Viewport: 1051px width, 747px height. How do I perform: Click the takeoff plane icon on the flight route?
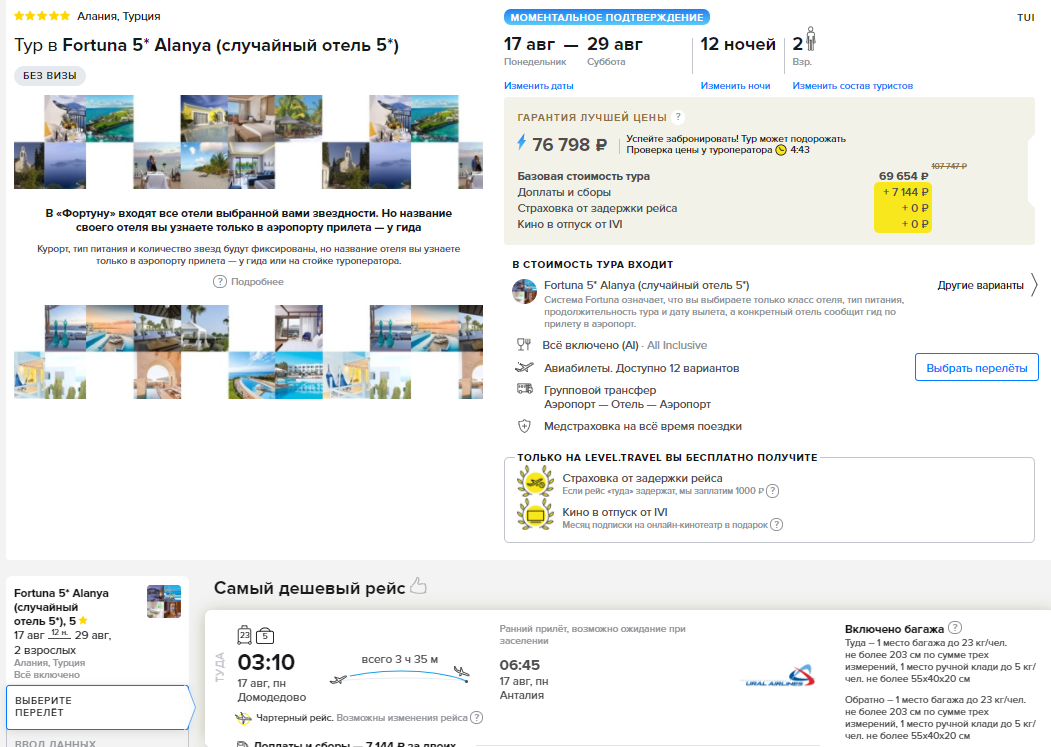tap(338, 680)
